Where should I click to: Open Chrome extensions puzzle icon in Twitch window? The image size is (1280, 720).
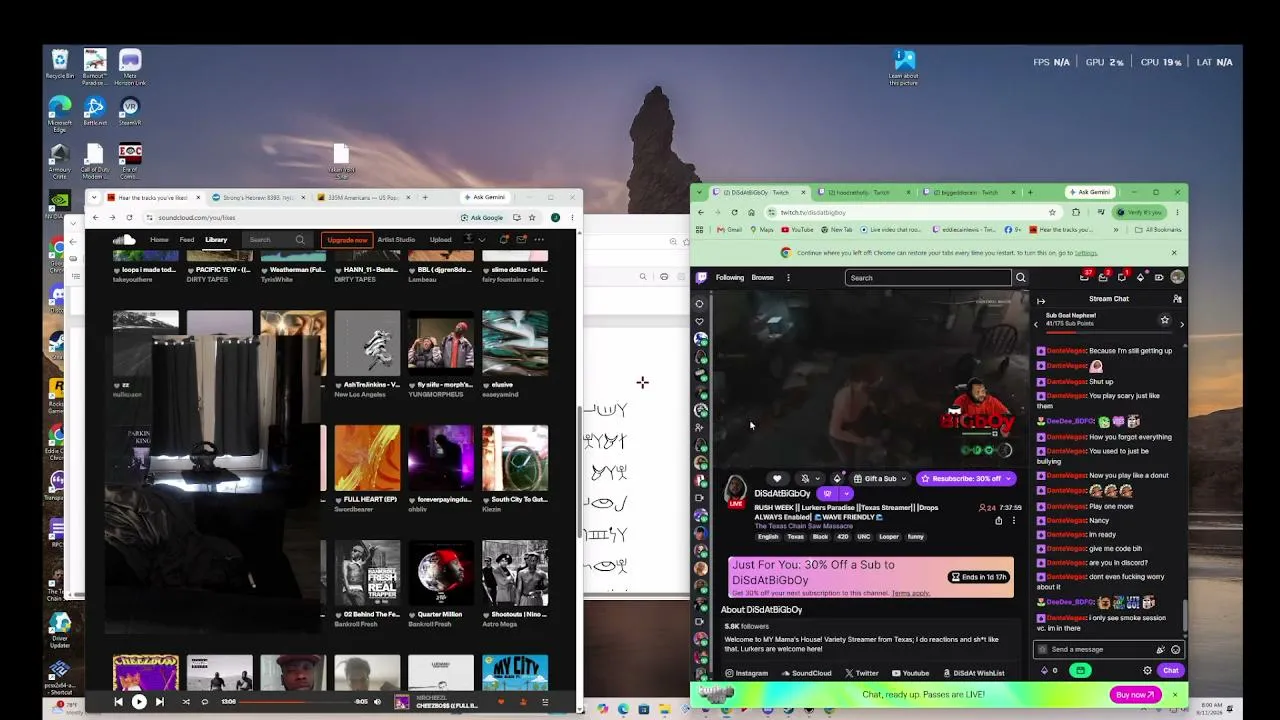(x=1076, y=212)
